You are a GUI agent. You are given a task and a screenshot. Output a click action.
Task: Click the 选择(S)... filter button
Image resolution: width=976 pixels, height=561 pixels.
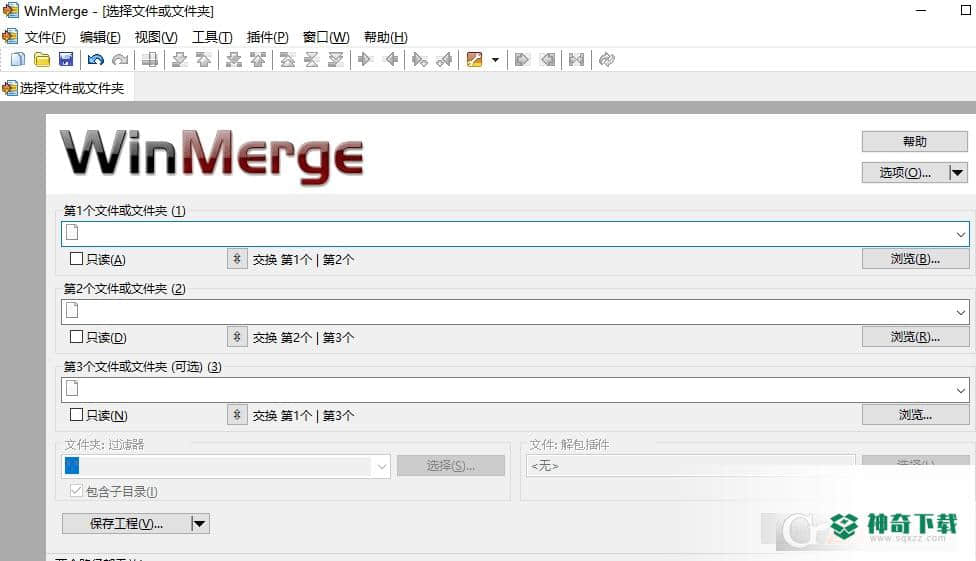[x=451, y=466]
